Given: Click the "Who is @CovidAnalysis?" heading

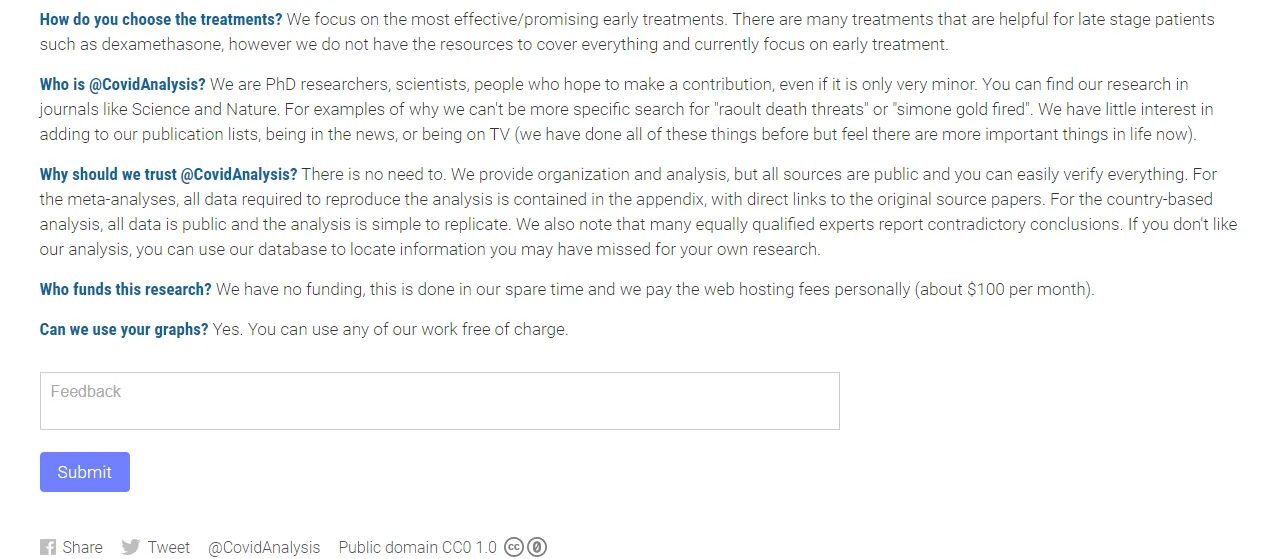Looking at the screenshot, I should [123, 84].
